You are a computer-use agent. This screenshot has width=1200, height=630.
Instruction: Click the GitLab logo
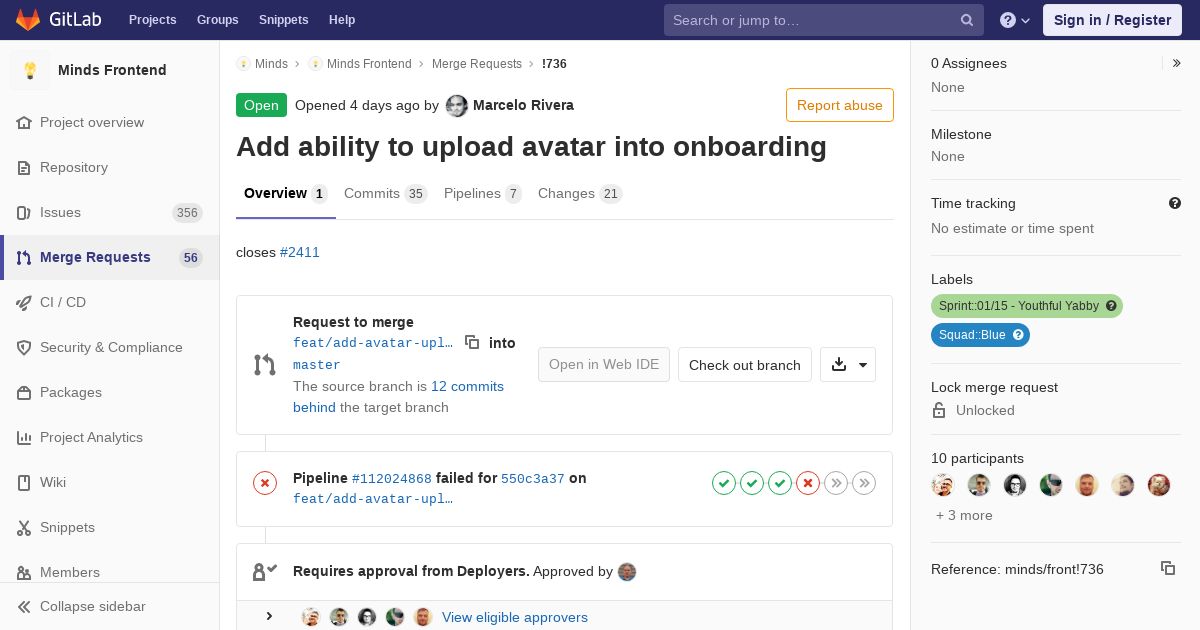(x=58, y=19)
